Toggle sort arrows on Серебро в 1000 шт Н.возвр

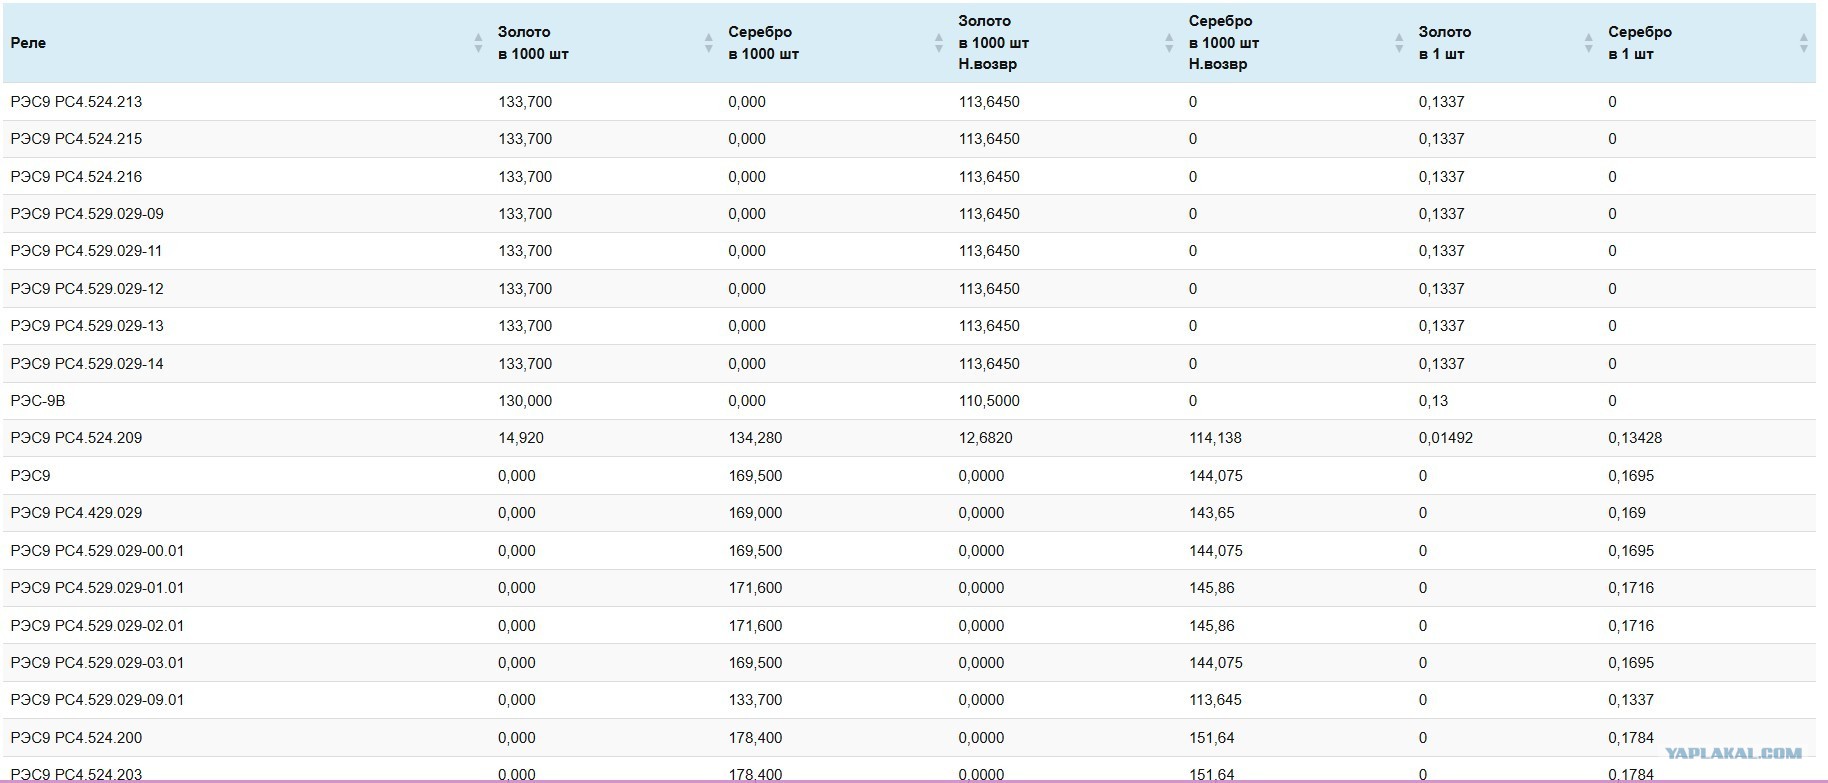[1399, 43]
